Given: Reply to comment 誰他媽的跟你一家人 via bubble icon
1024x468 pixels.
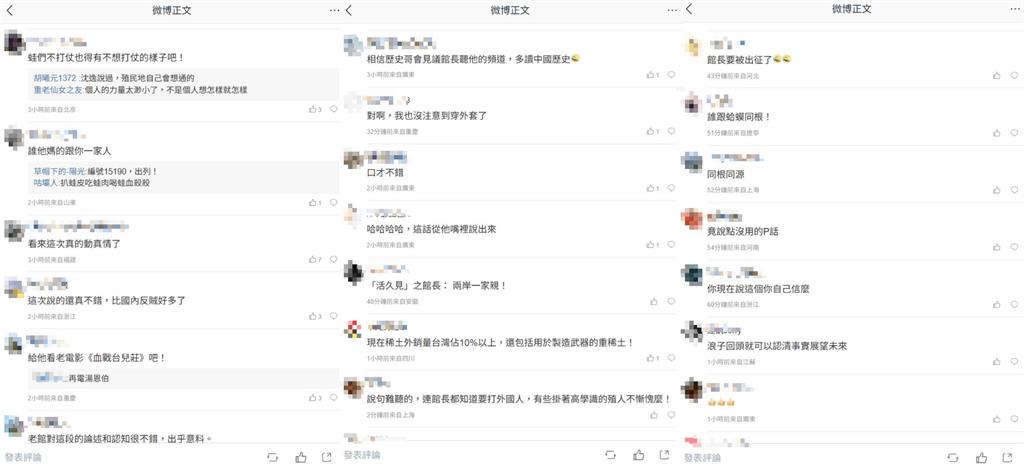Looking at the screenshot, I should pyautogui.click(x=334, y=203).
